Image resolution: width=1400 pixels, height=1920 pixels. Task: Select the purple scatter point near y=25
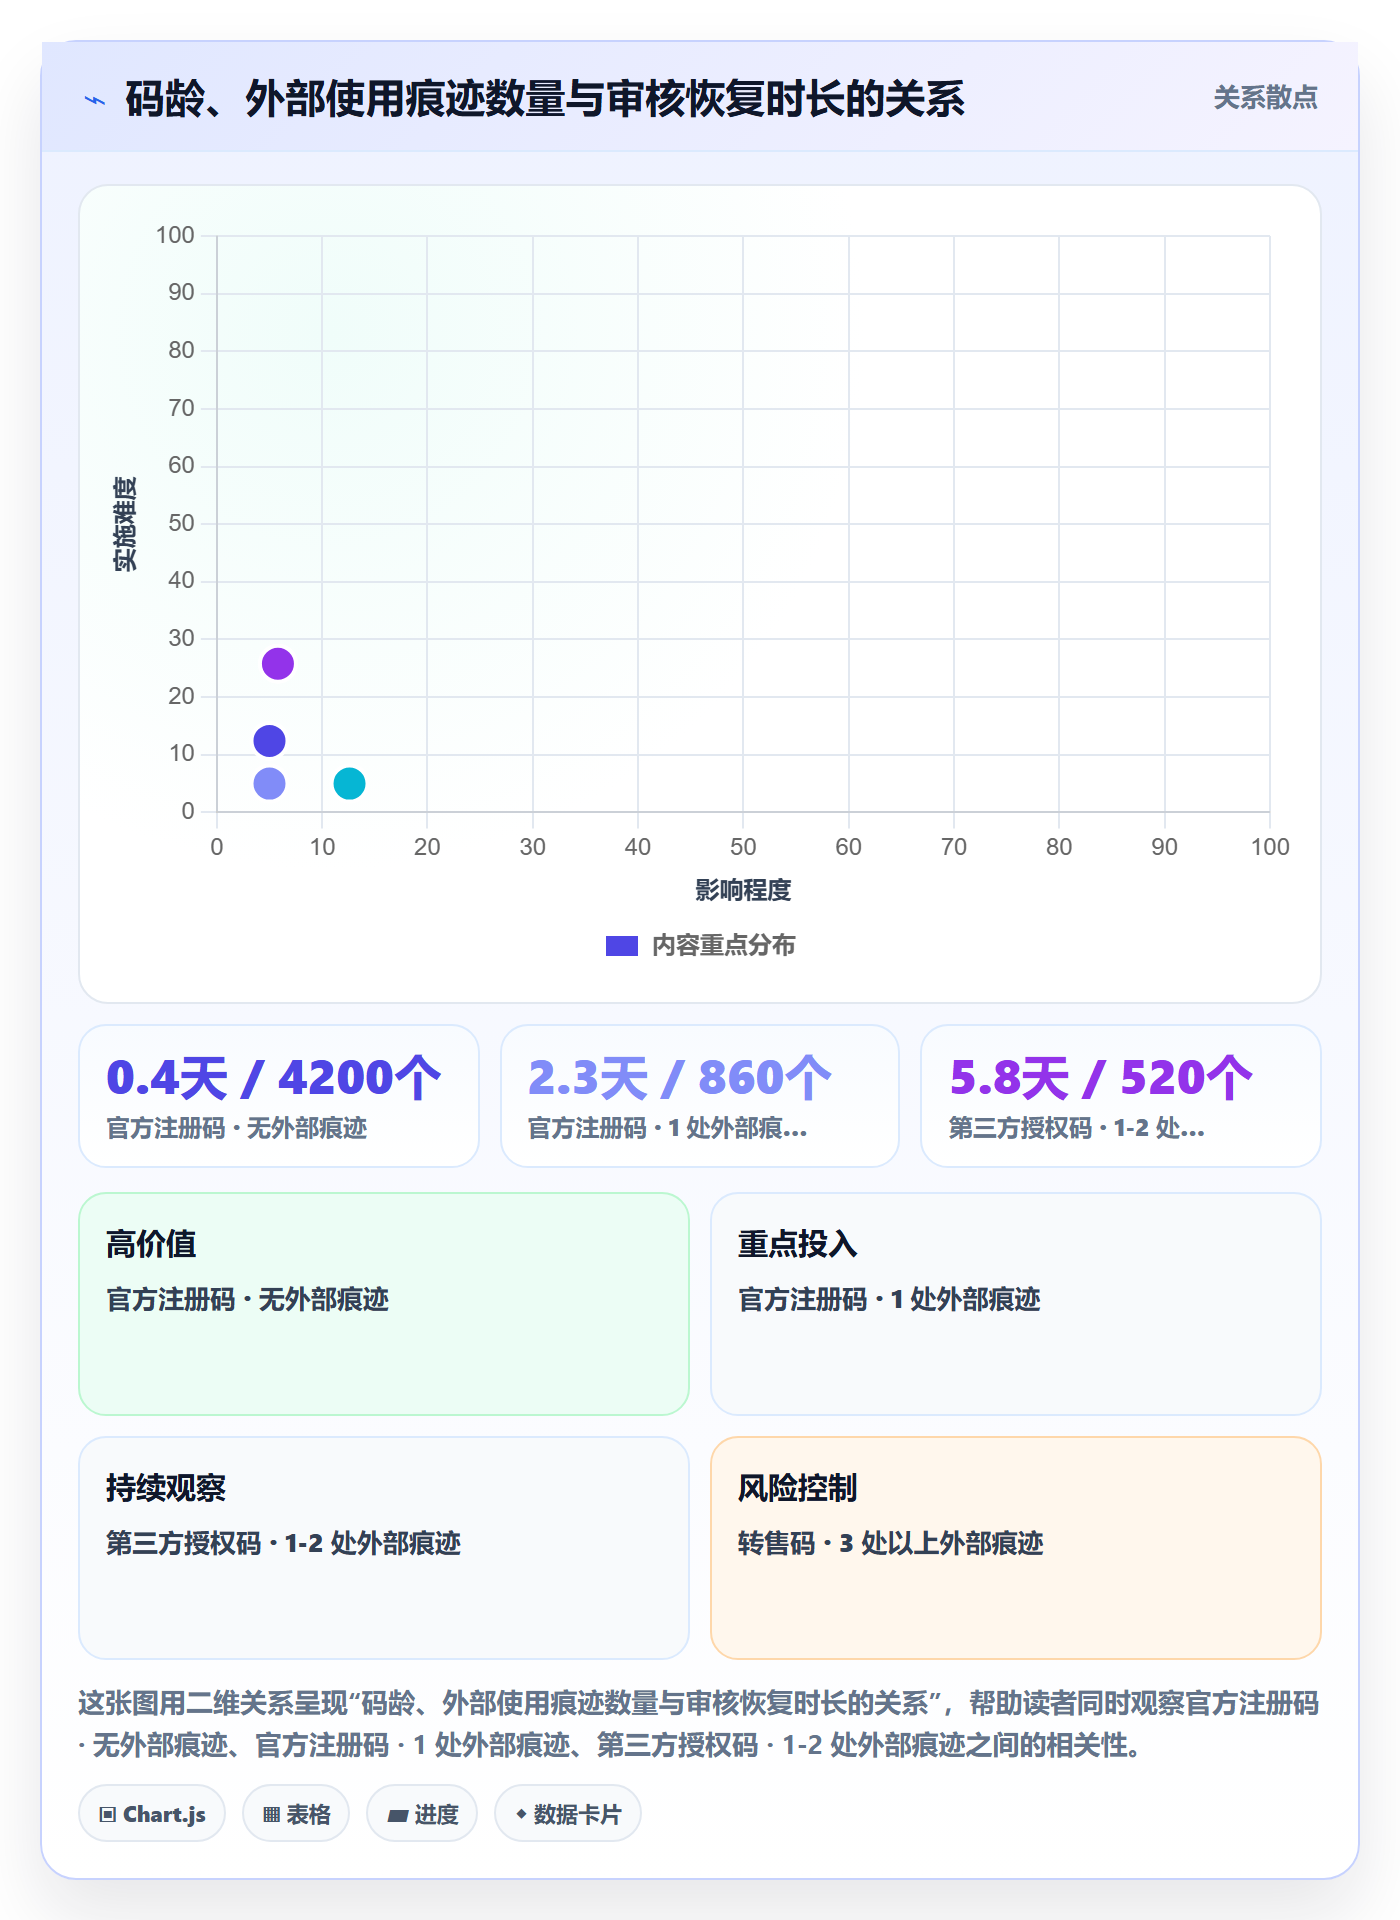278,664
